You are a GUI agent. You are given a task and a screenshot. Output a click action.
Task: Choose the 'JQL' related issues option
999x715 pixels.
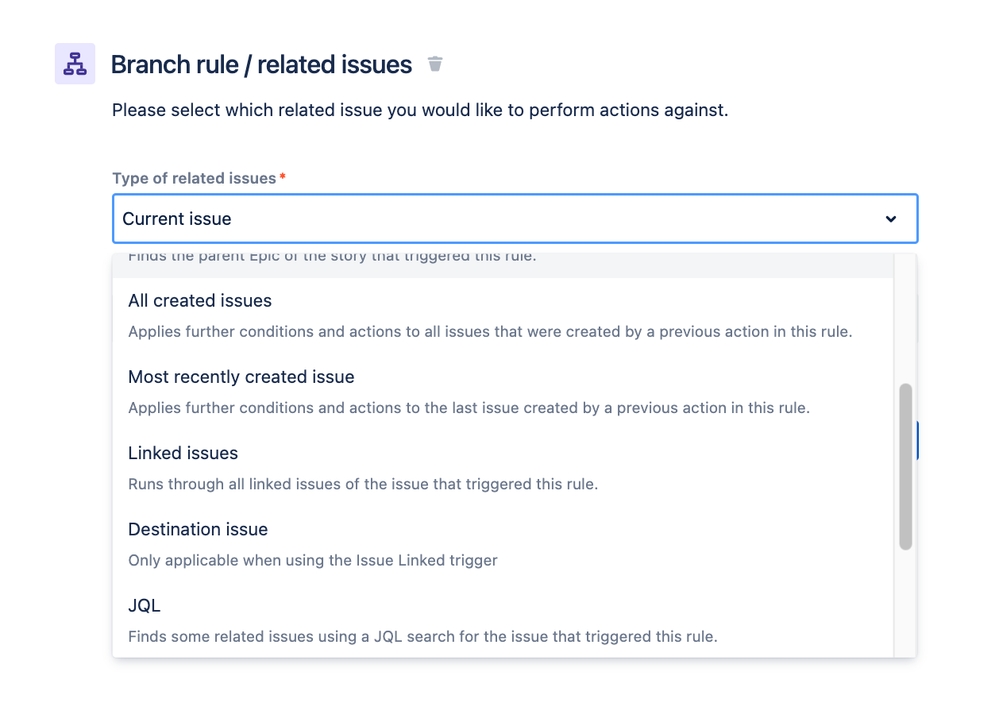(144, 605)
